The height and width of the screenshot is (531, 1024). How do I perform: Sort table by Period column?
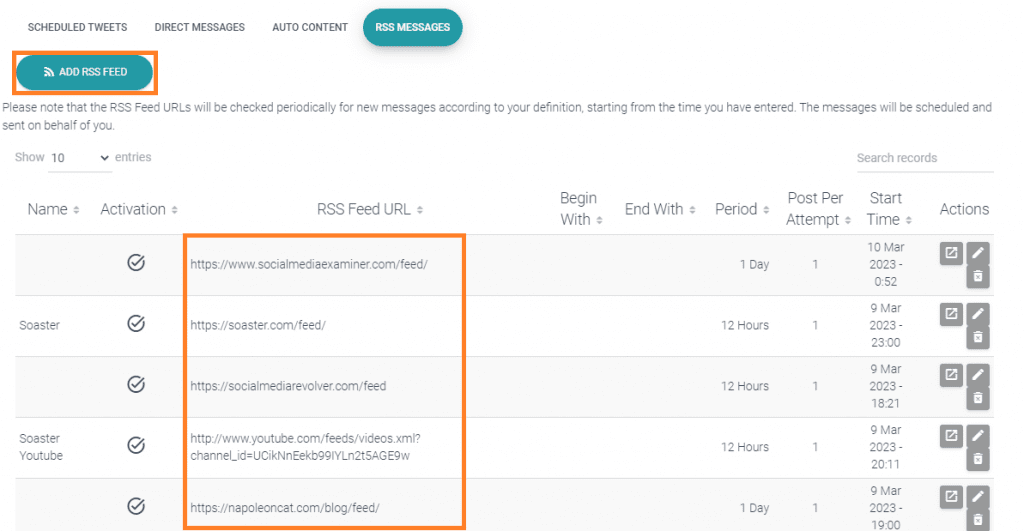pyautogui.click(x=742, y=209)
